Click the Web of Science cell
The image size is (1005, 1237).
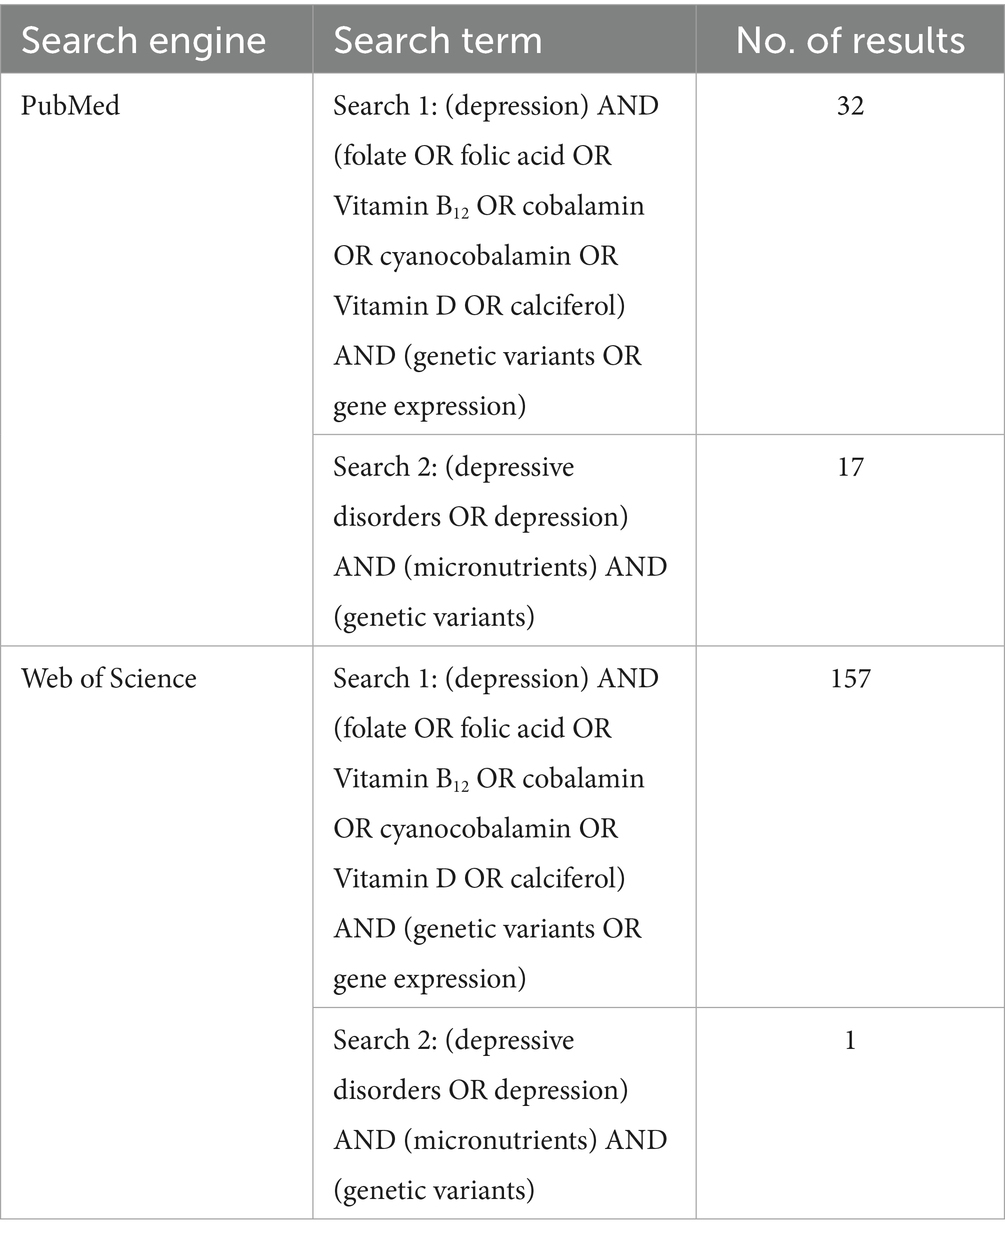pyautogui.click(x=109, y=678)
